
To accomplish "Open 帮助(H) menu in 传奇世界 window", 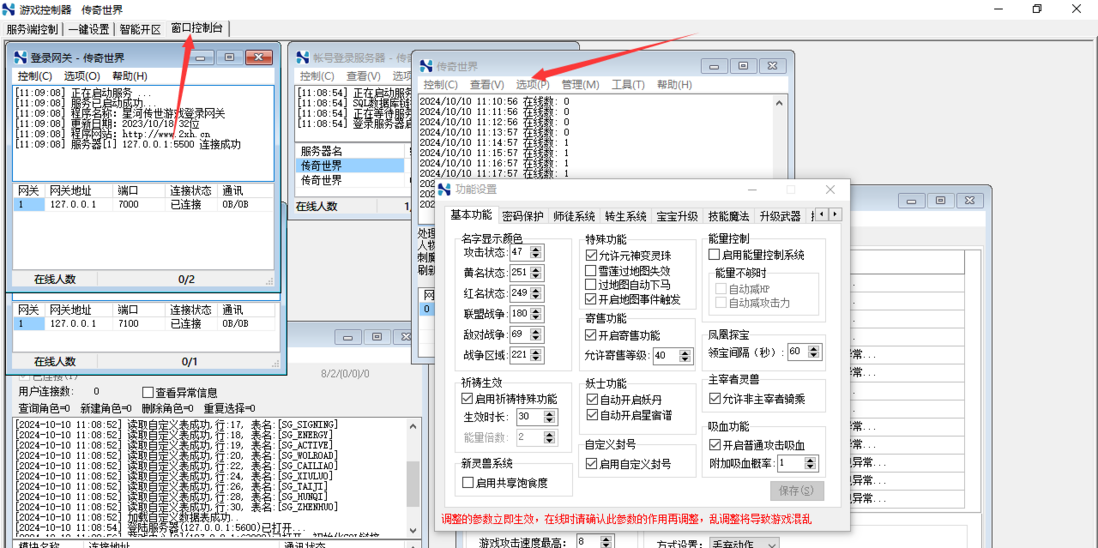I will [x=674, y=85].
